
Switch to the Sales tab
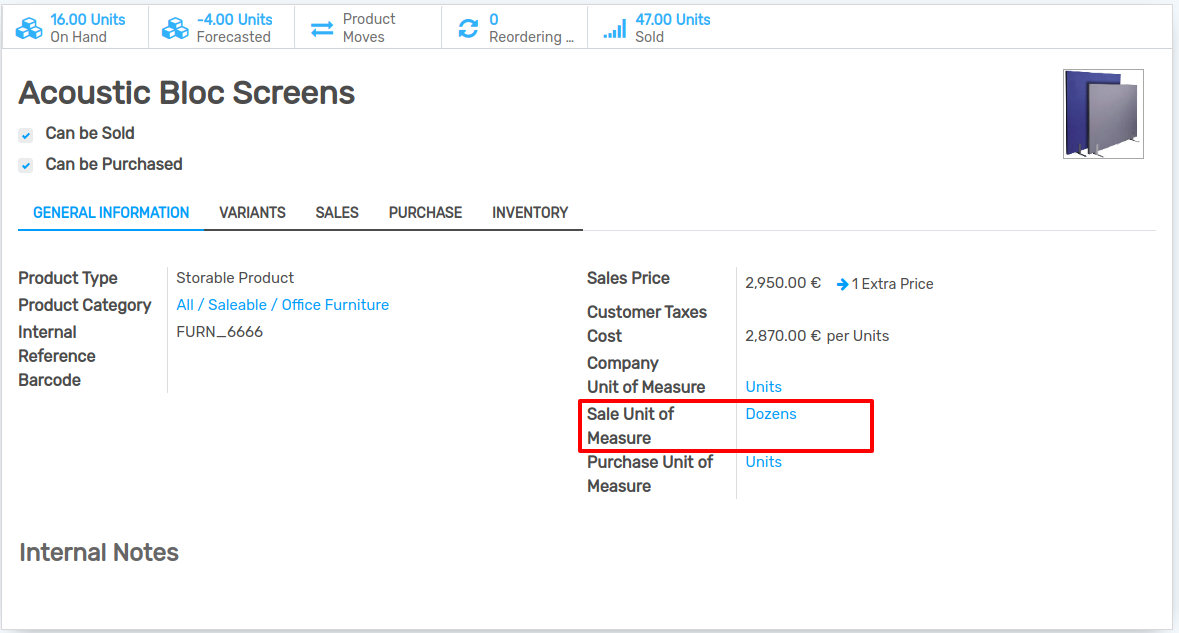[x=337, y=212]
